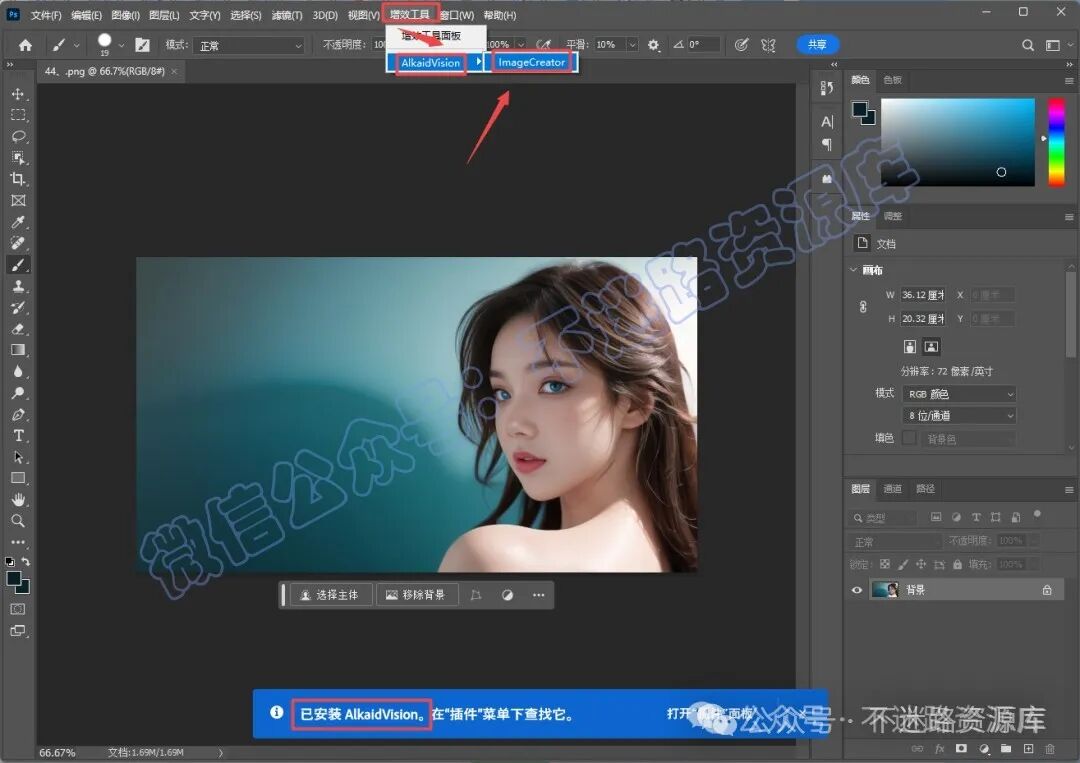Image resolution: width=1080 pixels, height=763 pixels.
Task: Toggle Quick Mask mode
Action: [x=18, y=609]
